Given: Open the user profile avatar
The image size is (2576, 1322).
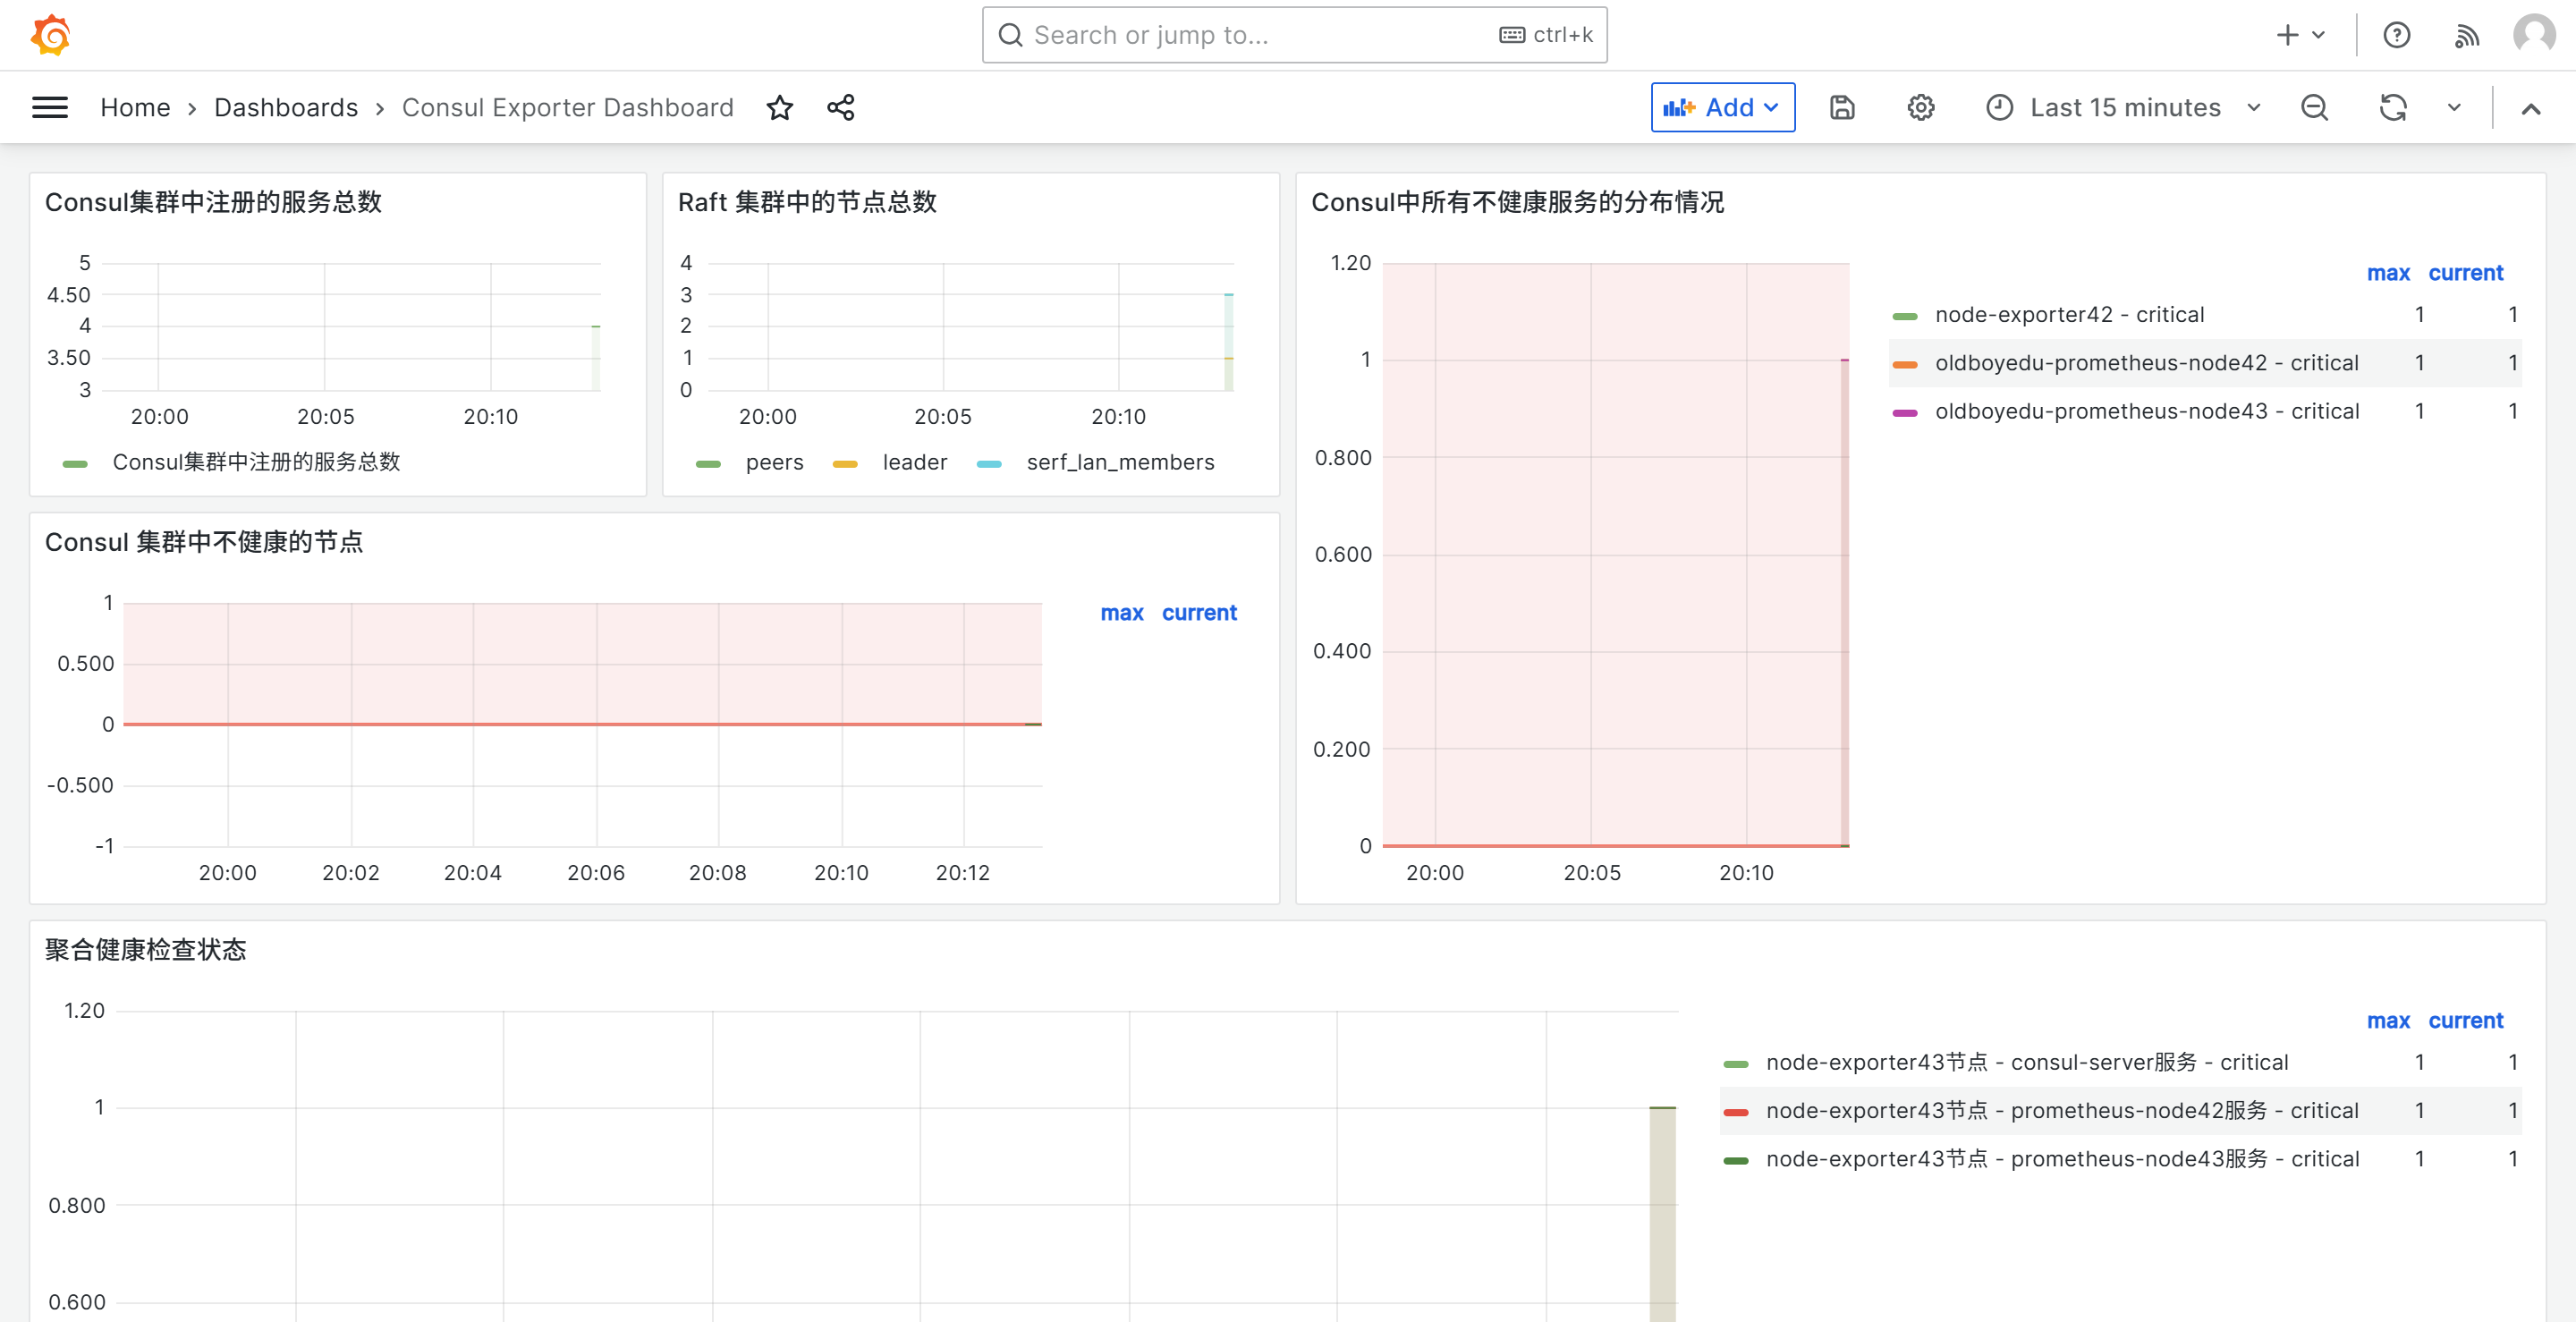Looking at the screenshot, I should point(2534,35).
